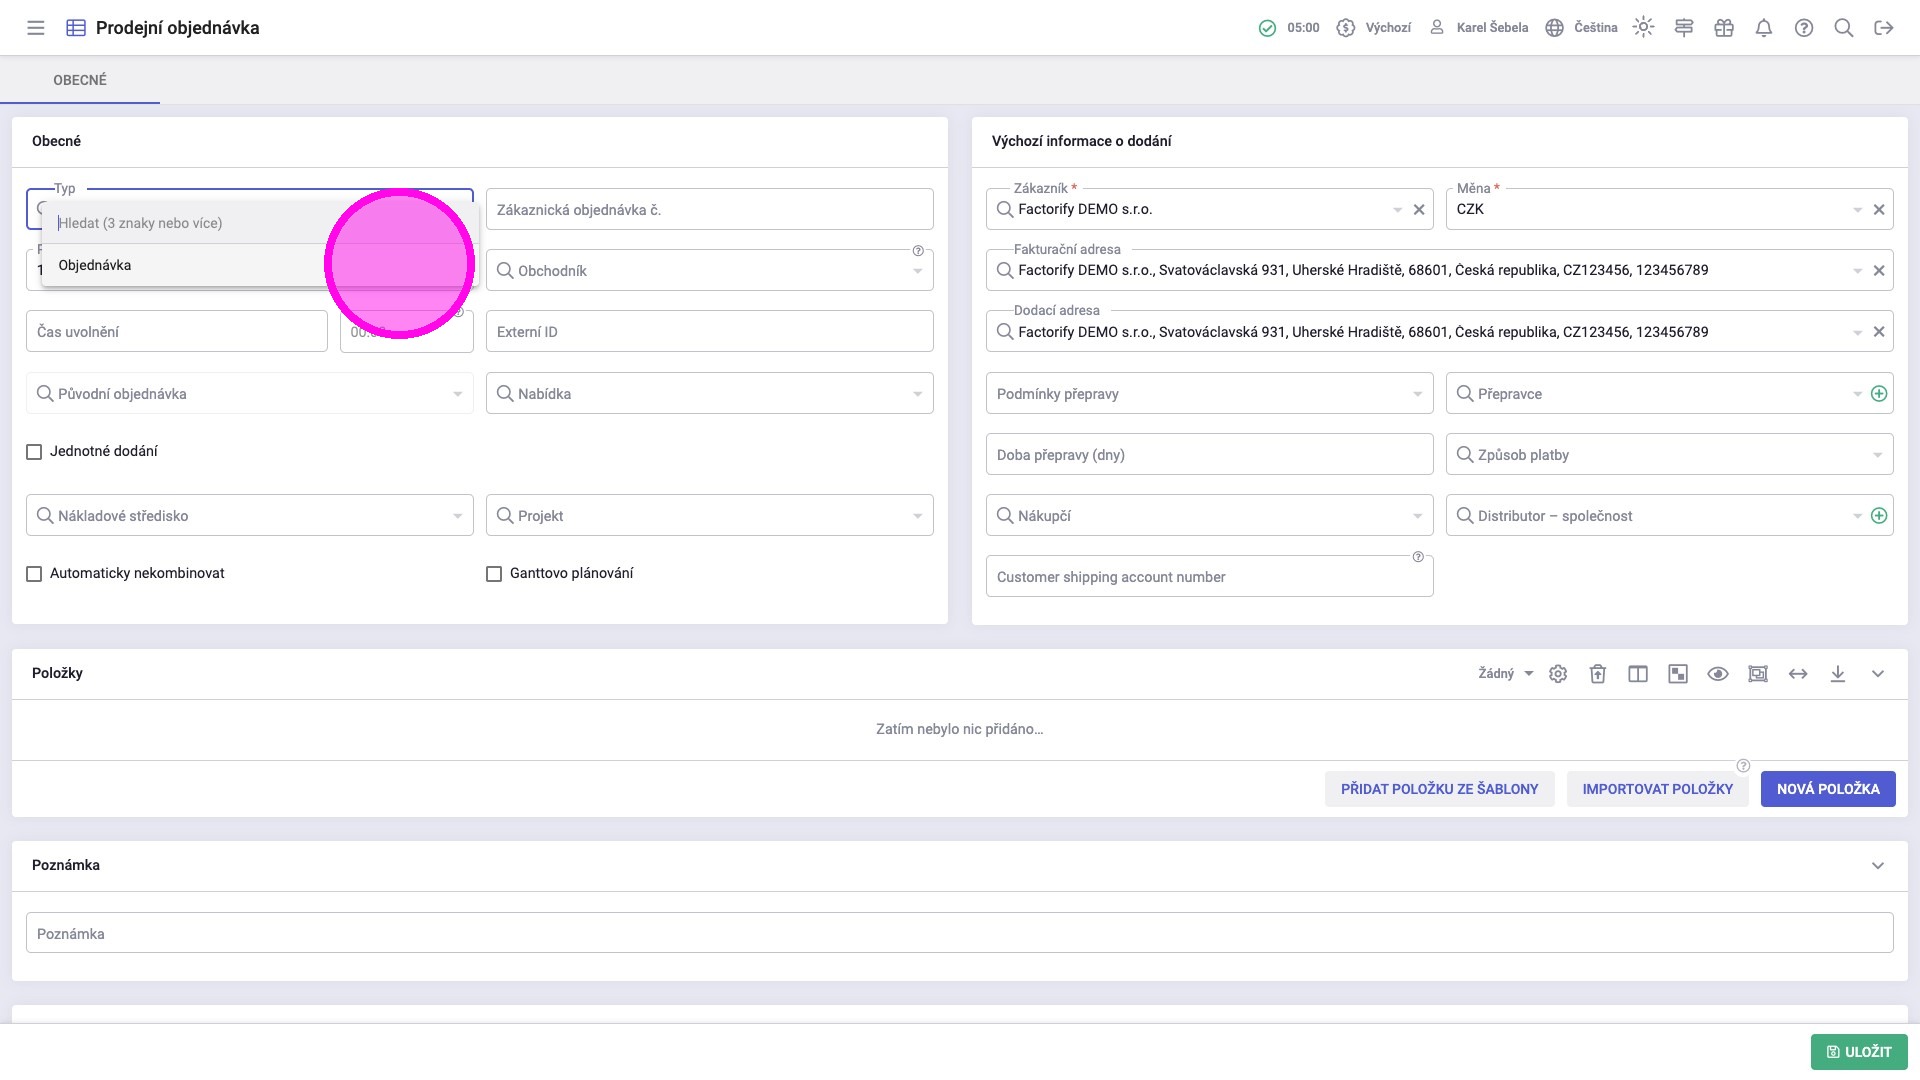Open the help question mark icon
The height and width of the screenshot is (1080, 1920).
coord(1804,28)
